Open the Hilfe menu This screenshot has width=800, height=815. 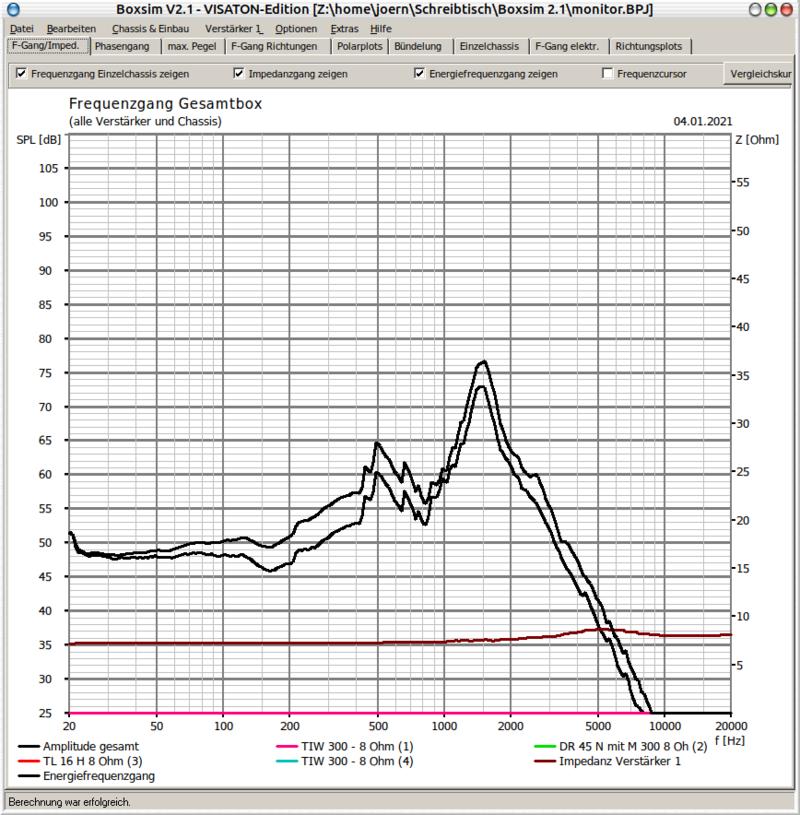[381, 29]
